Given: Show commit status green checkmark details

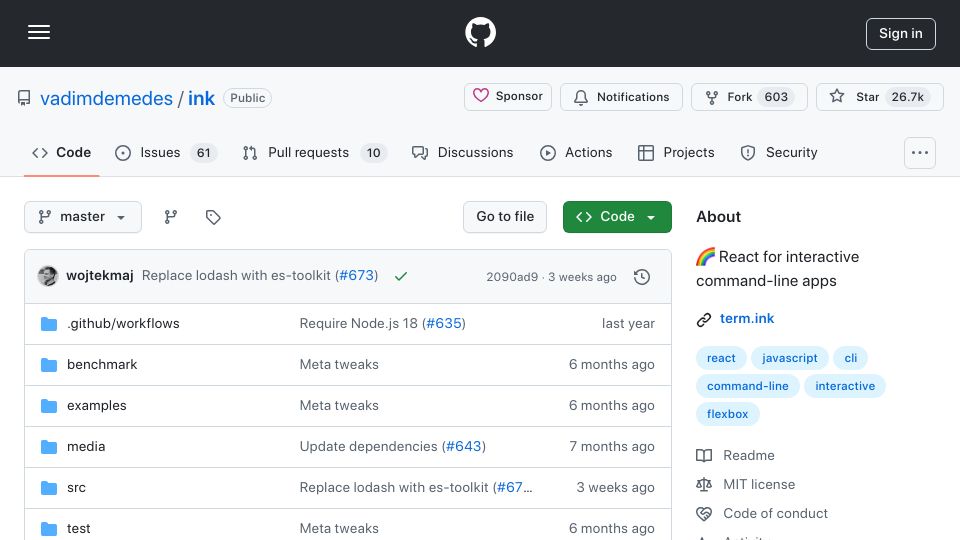Looking at the screenshot, I should 401,276.
